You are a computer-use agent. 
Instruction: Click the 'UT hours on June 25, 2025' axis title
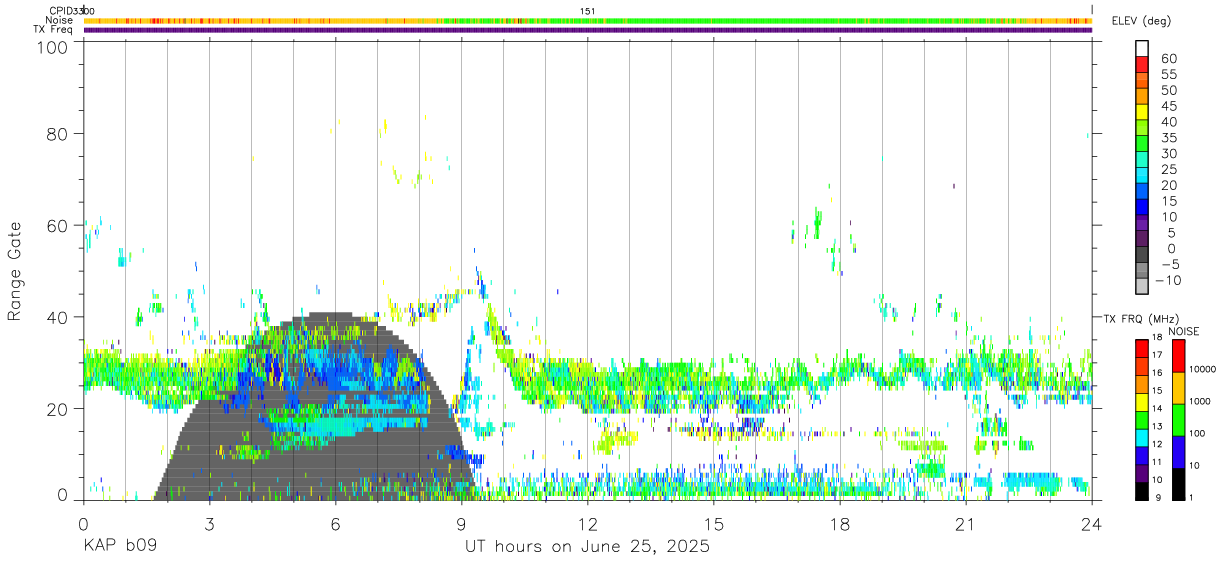coord(587,547)
